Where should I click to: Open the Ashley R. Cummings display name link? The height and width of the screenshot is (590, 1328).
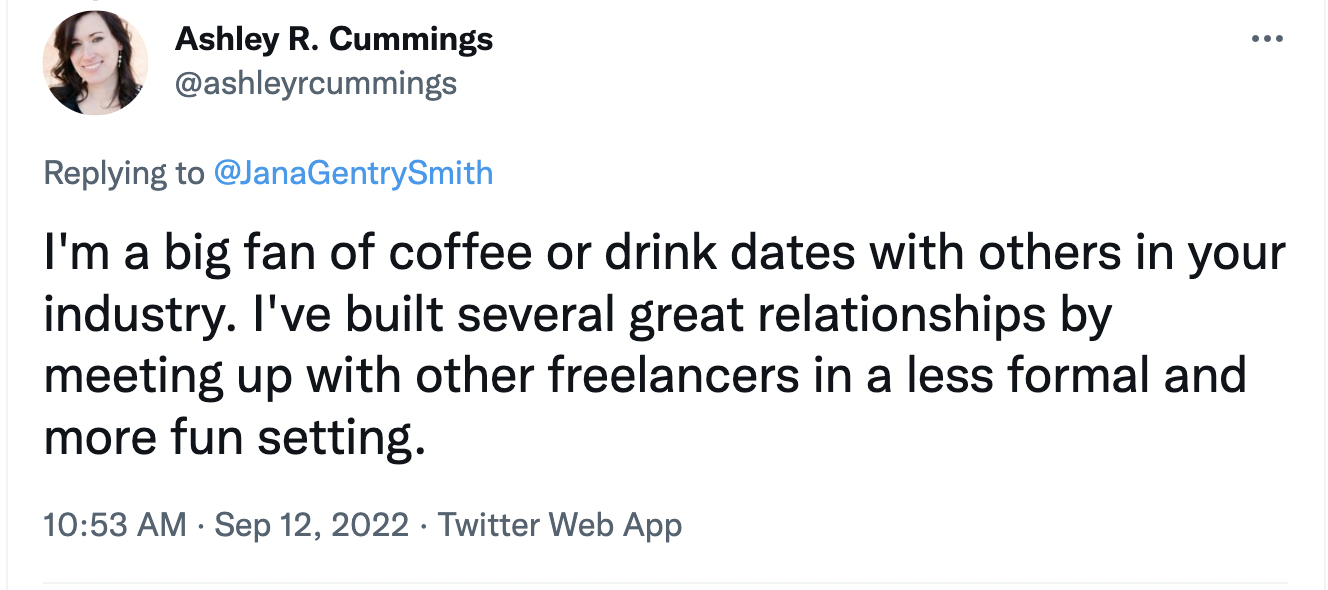(x=333, y=40)
